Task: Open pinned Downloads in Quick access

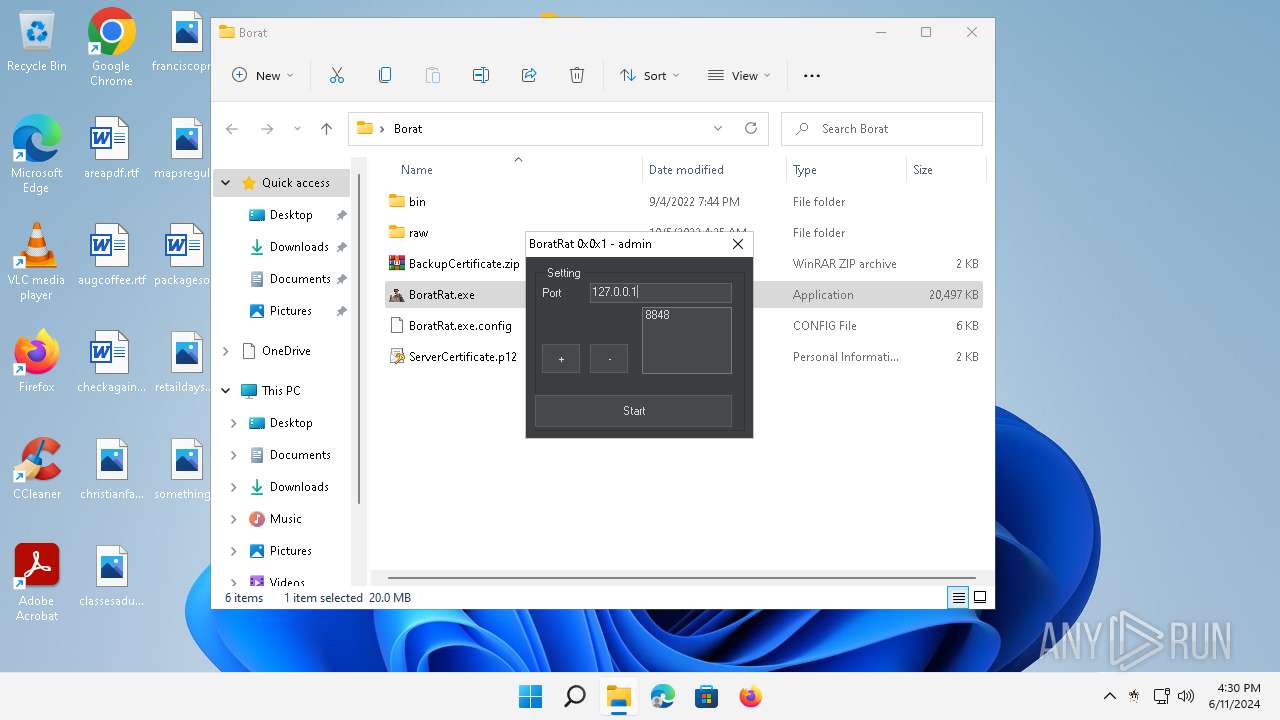Action: click(x=299, y=247)
